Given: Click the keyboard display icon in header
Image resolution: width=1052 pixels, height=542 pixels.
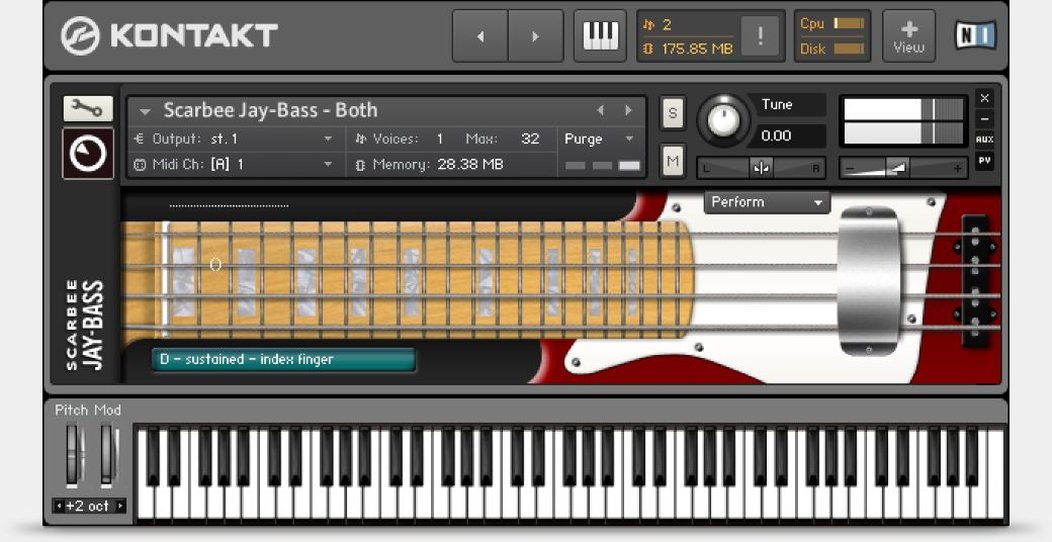Looking at the screenshot, I should (600, 37).
